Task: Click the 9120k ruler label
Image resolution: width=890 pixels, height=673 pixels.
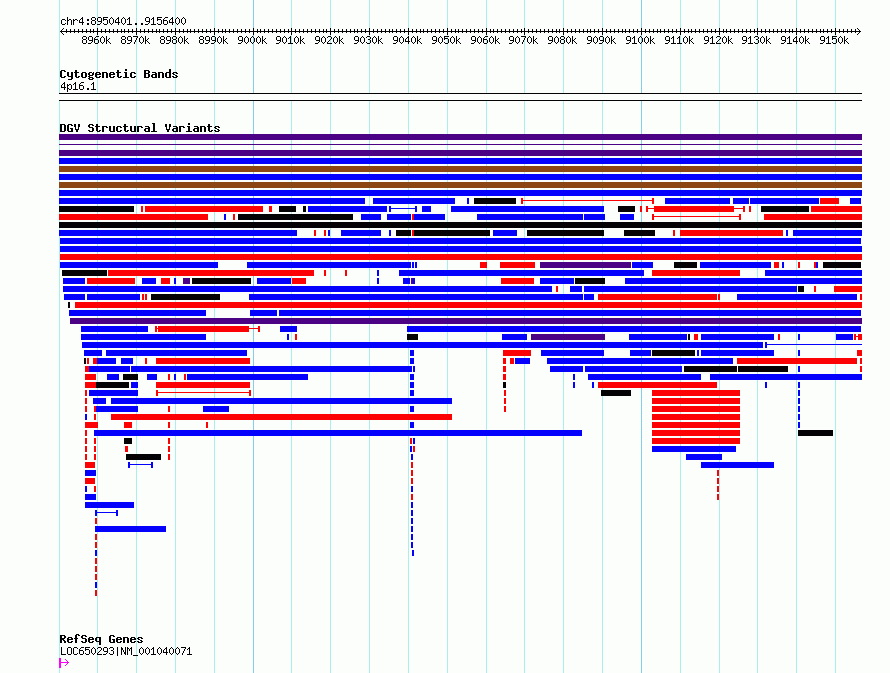Action: pos(717,40)
